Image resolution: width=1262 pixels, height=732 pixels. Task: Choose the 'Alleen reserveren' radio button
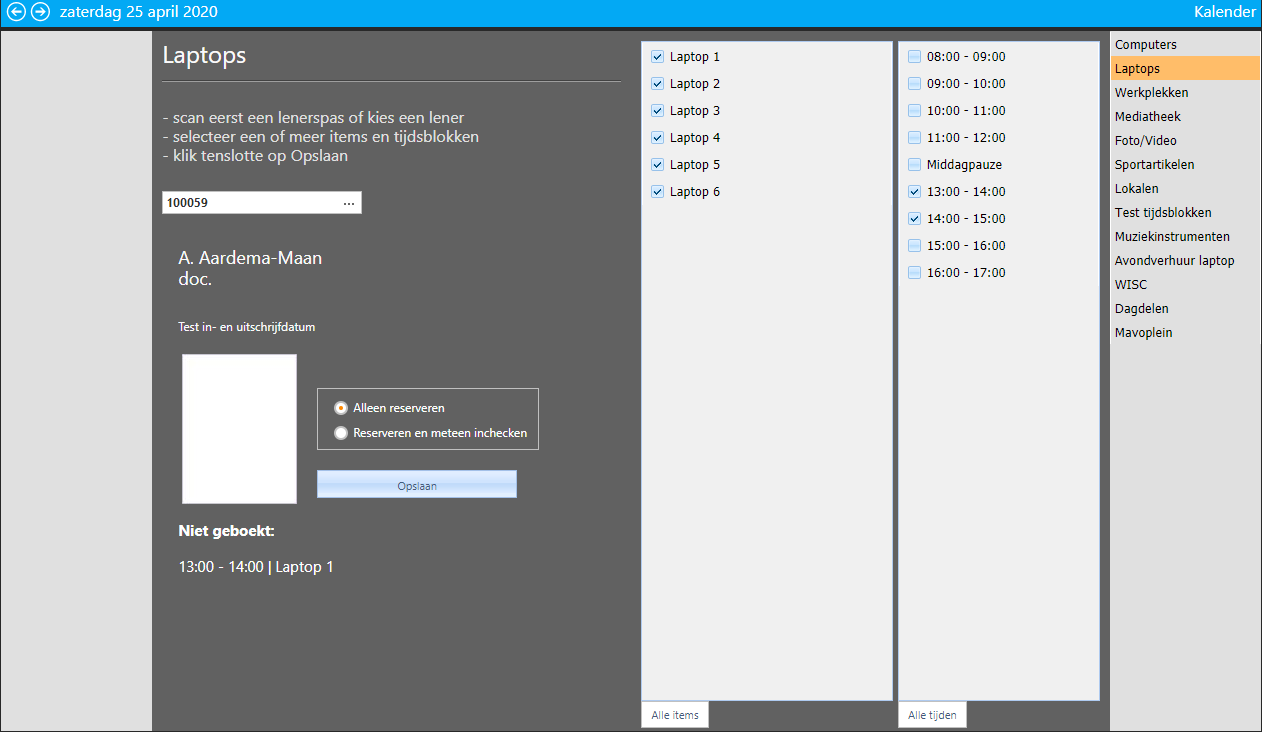click(341, 408)
